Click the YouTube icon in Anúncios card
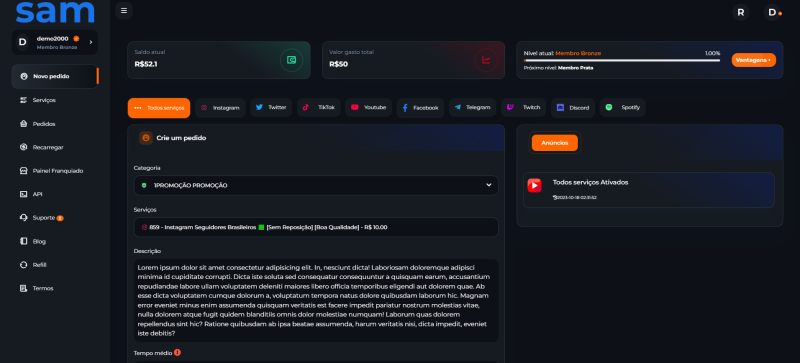800x363 pixels. [x=534, y=185]
